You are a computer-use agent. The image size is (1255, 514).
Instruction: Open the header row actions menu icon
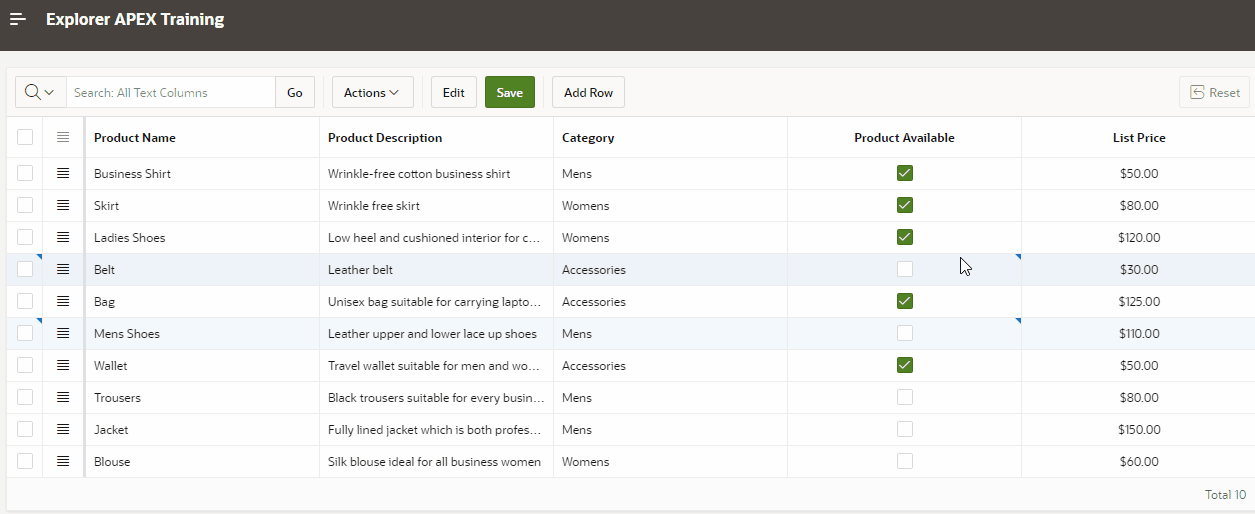coord(63,137)
